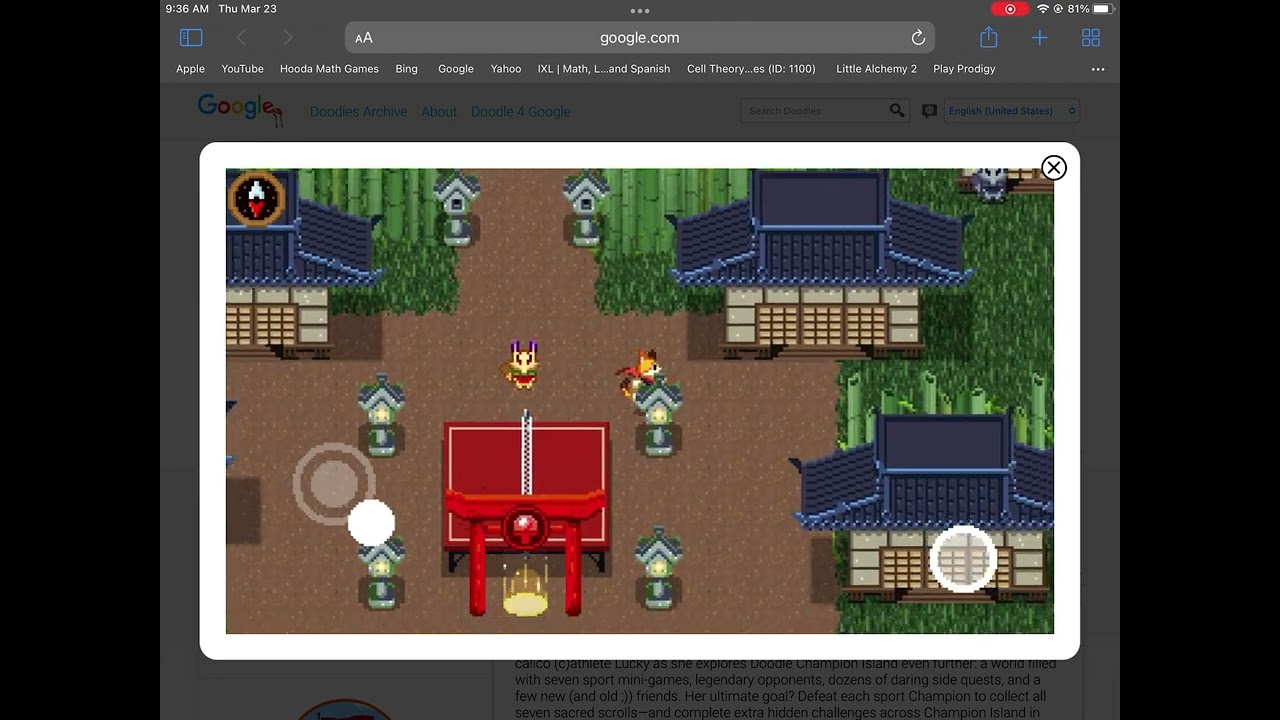Open the Doodle 4 Google link
The height and width of the screenshot is (720, 1280).
[521, 112]
